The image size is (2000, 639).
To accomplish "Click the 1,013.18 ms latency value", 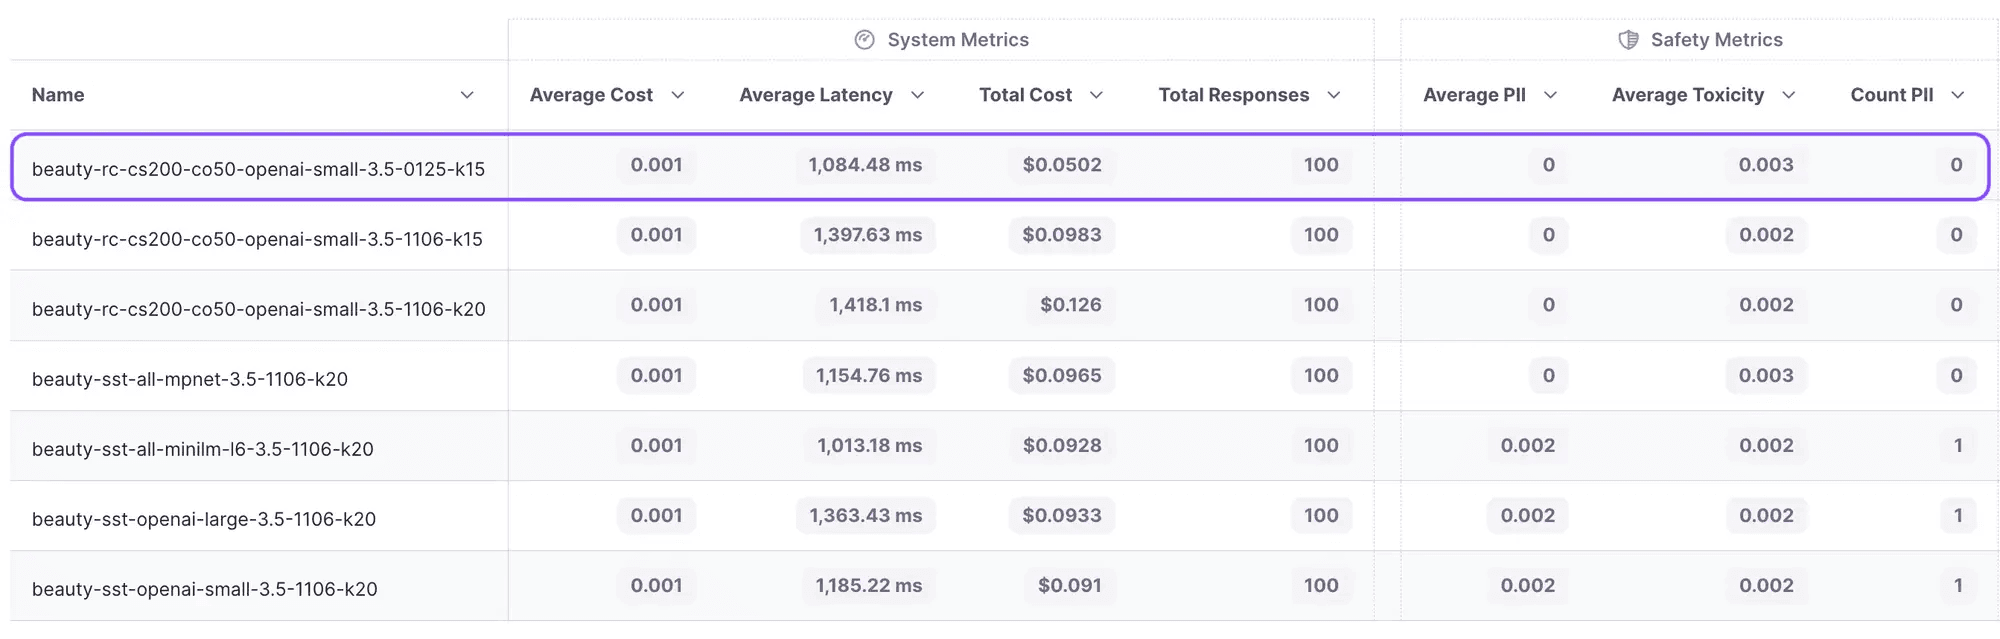I will [x=869, y=445].
